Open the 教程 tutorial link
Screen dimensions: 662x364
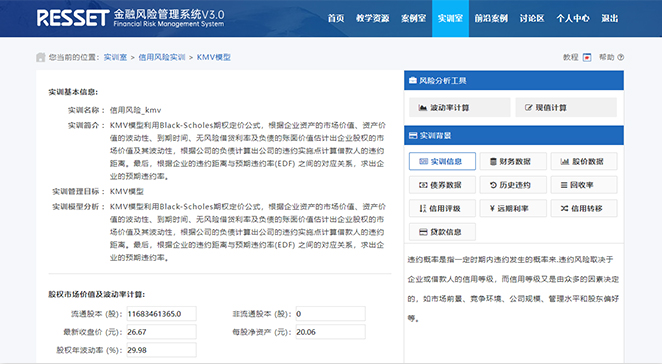click(x=570, y=57)
